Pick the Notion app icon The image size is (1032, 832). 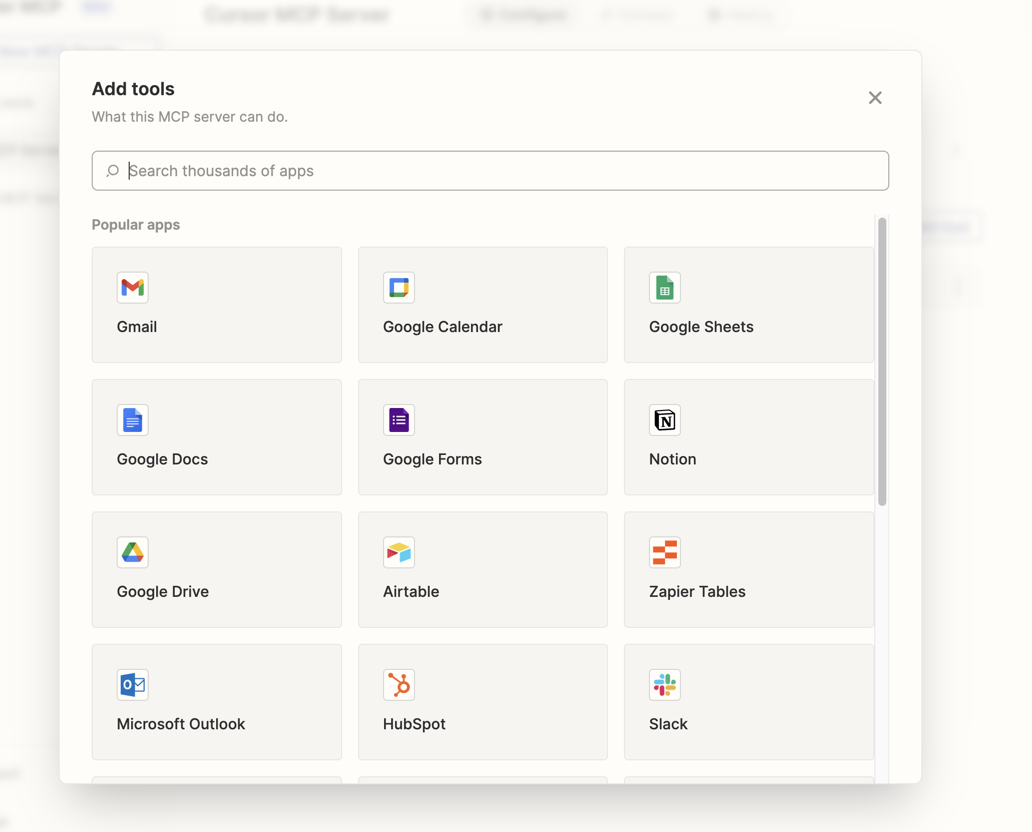tap(664, 420)
